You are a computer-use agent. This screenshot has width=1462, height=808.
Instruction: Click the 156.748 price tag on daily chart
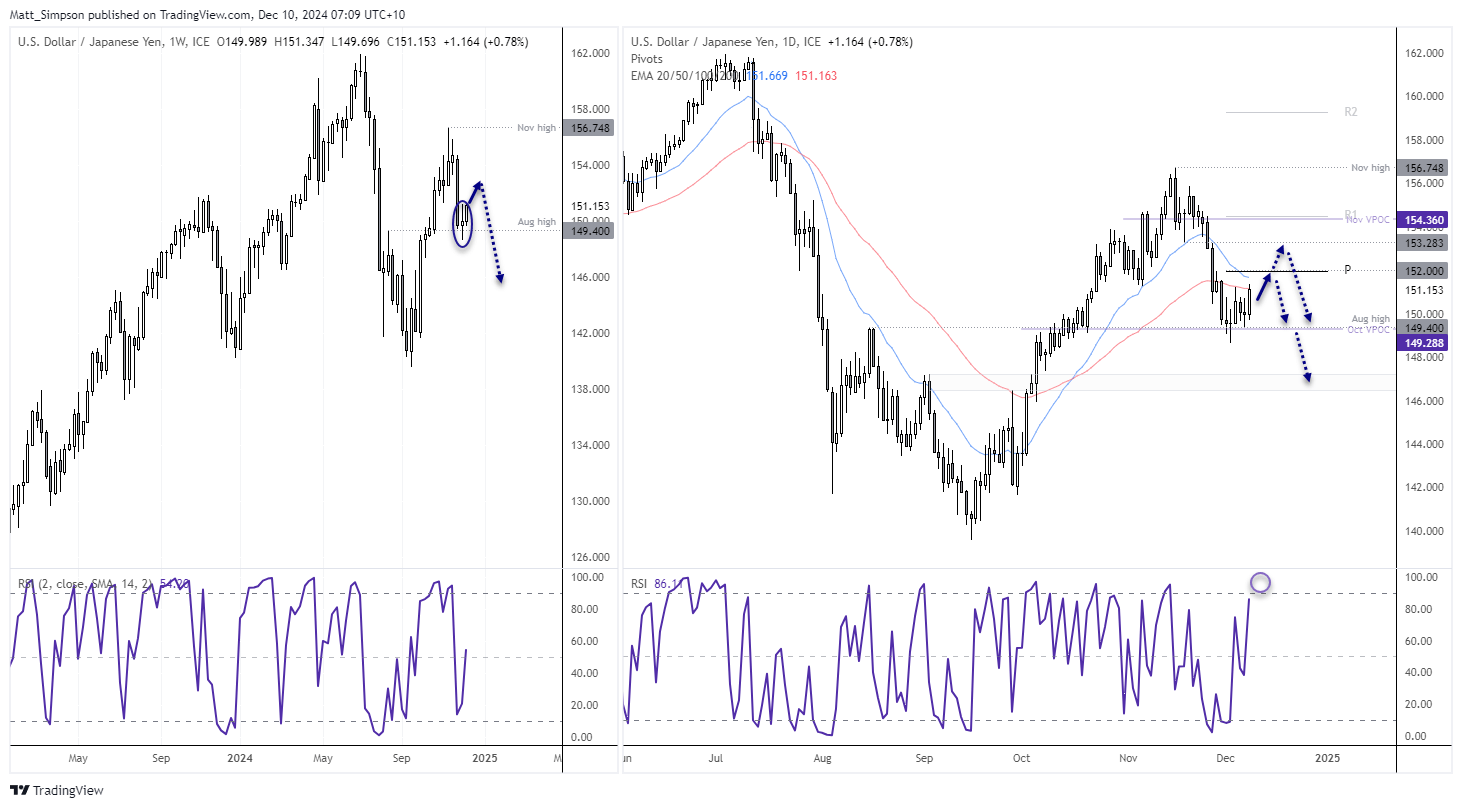click(1424, 168)
